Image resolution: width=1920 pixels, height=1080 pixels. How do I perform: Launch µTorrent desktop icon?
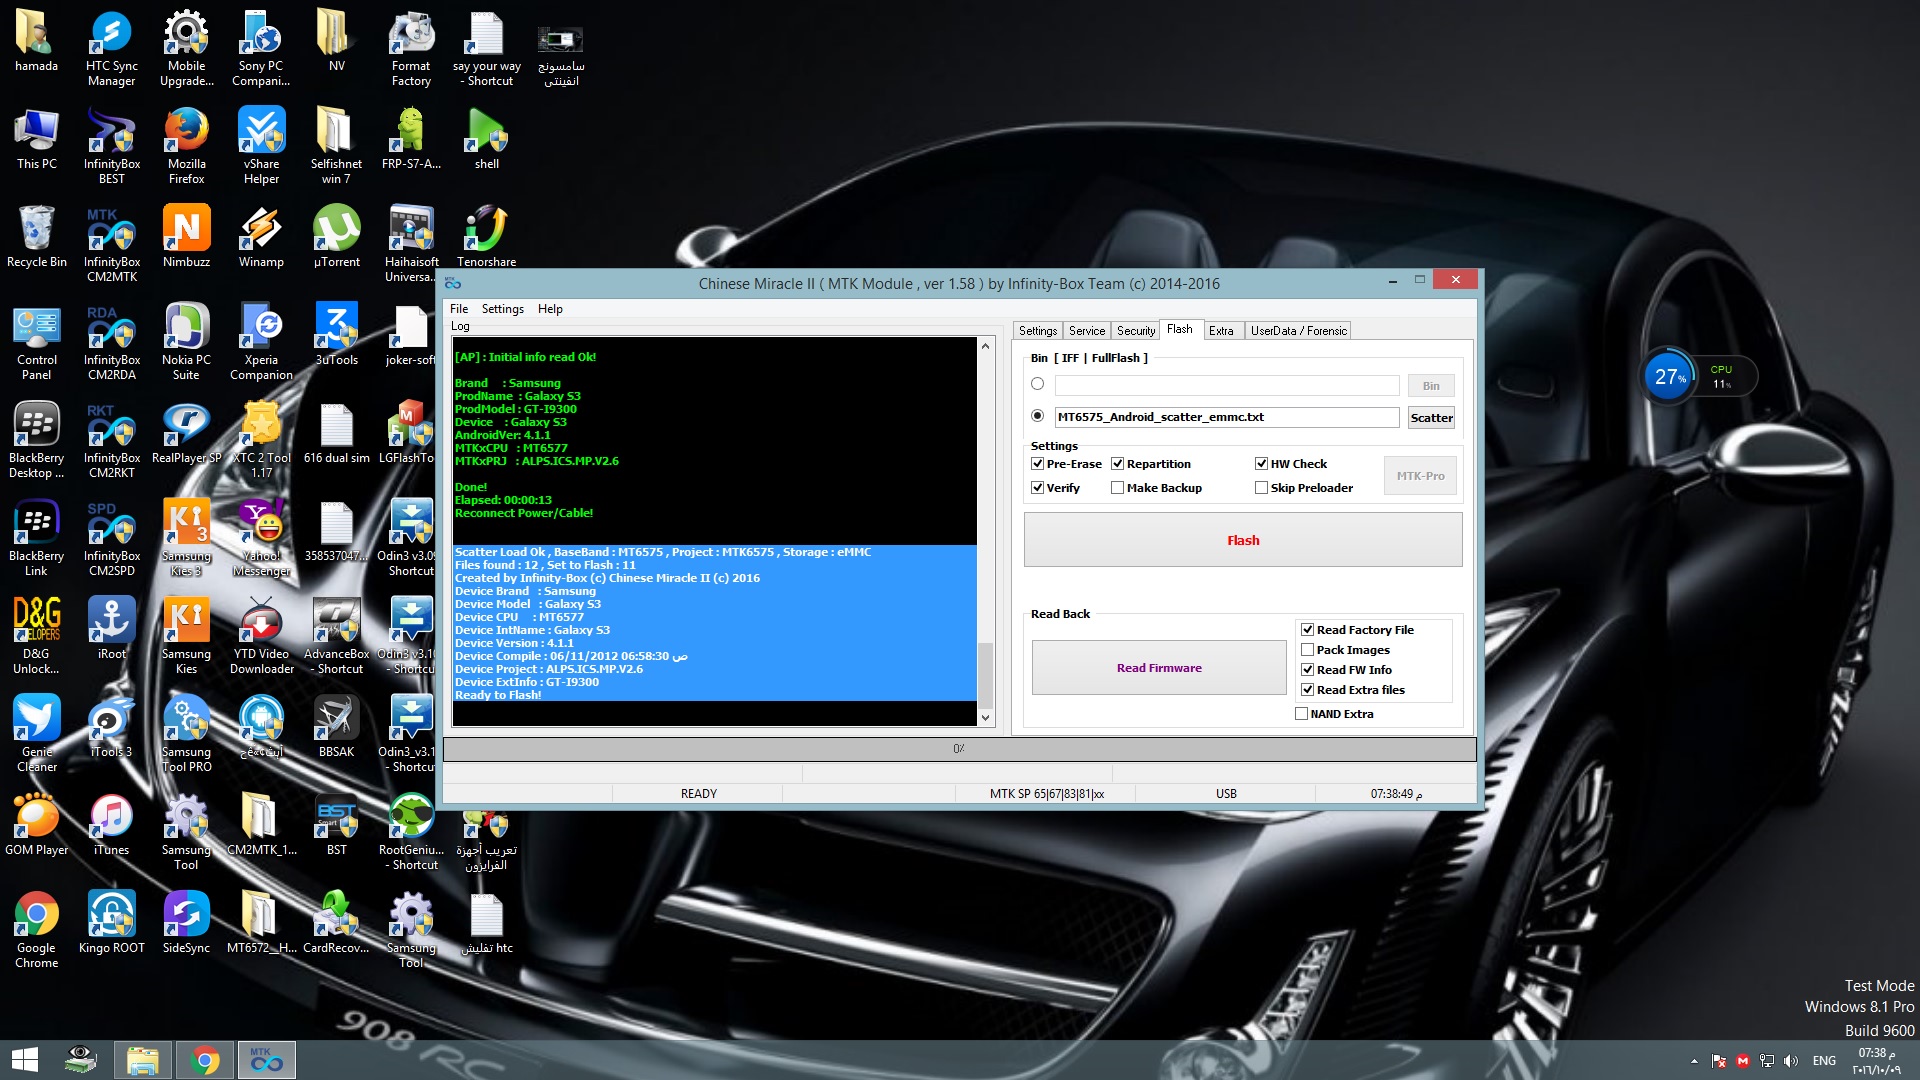tap(336, 237)
